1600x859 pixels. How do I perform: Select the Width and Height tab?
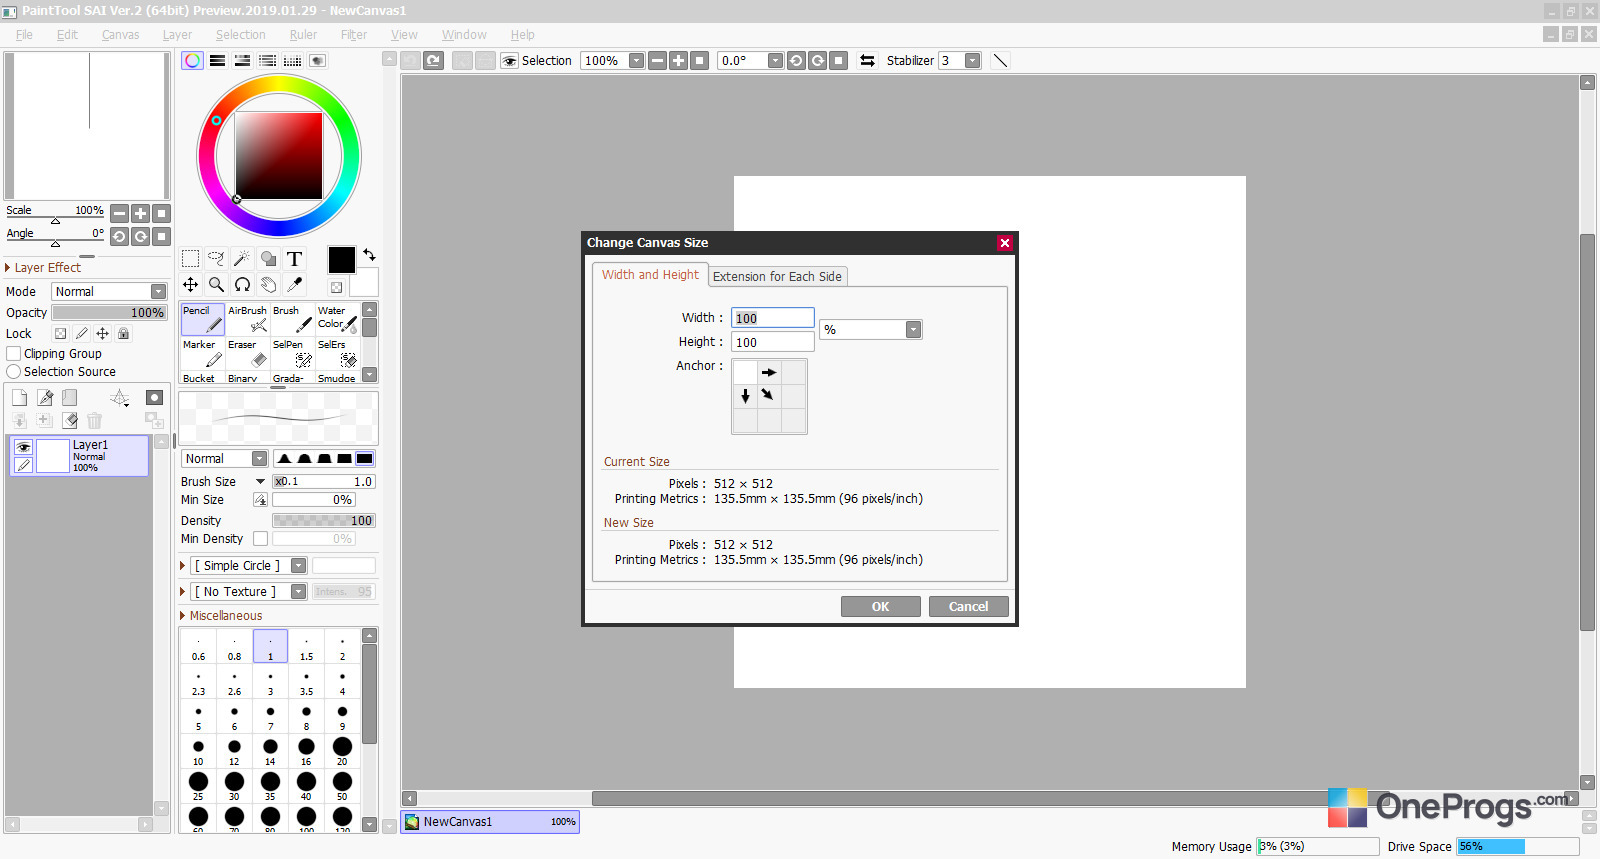650,275
